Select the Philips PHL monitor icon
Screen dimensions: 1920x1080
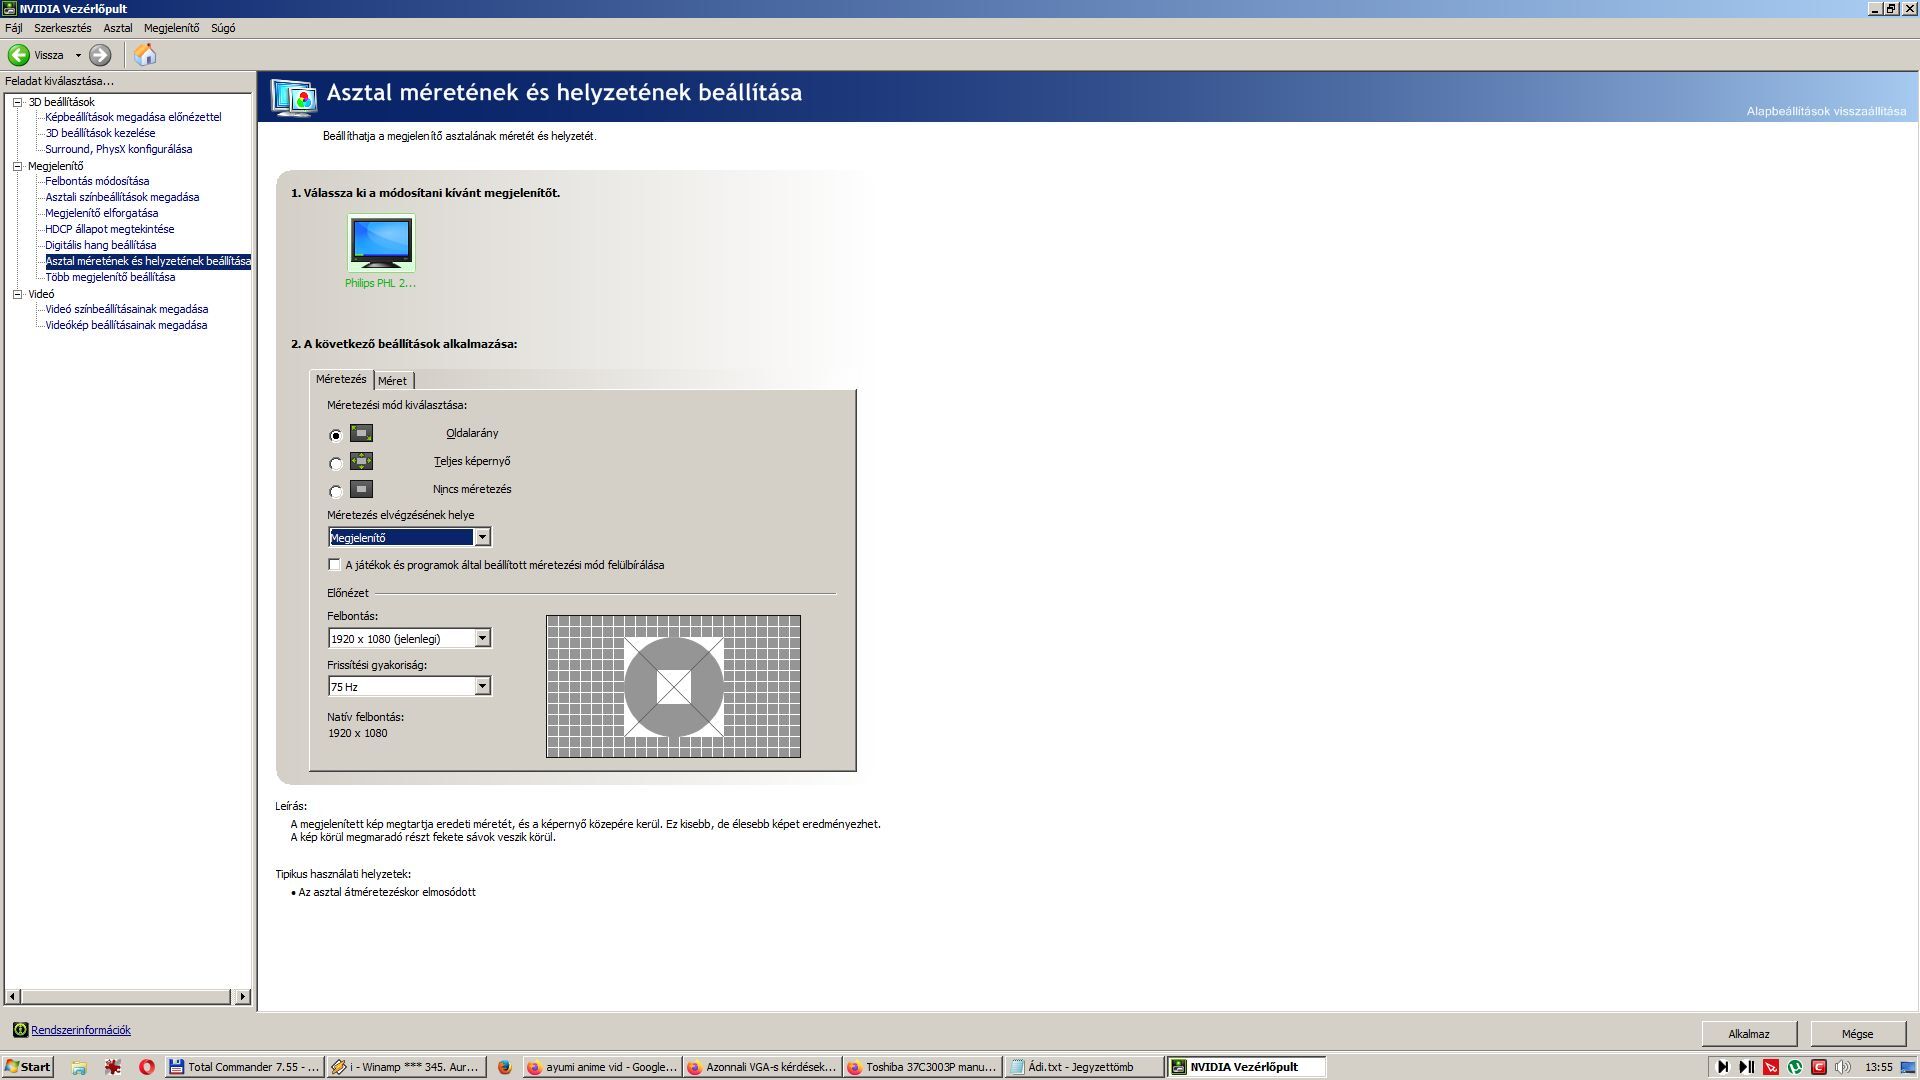(x=381, y=243)
